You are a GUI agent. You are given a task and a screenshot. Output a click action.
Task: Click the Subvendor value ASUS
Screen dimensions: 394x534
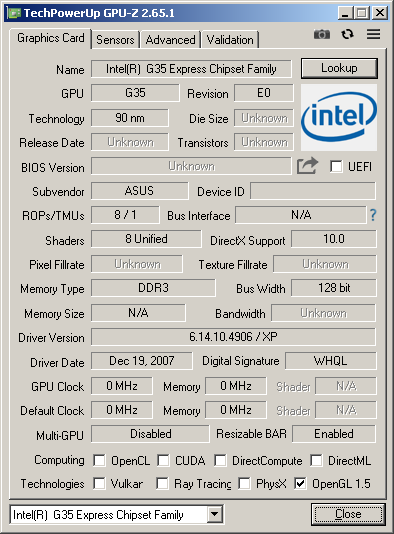tap(140, 191)
